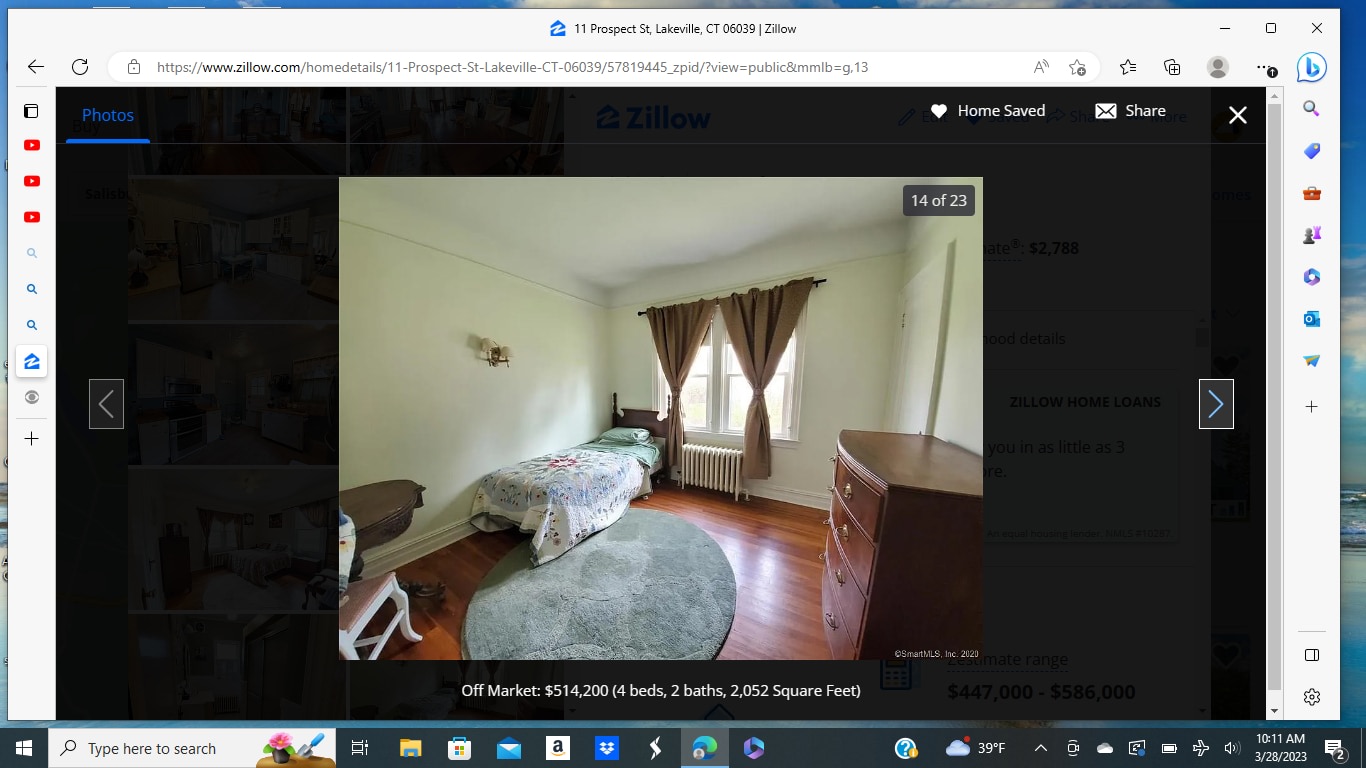1366x768 pixels.
Task: Click the 14 of 23 photo counter
Action: (x=938, y=200)
